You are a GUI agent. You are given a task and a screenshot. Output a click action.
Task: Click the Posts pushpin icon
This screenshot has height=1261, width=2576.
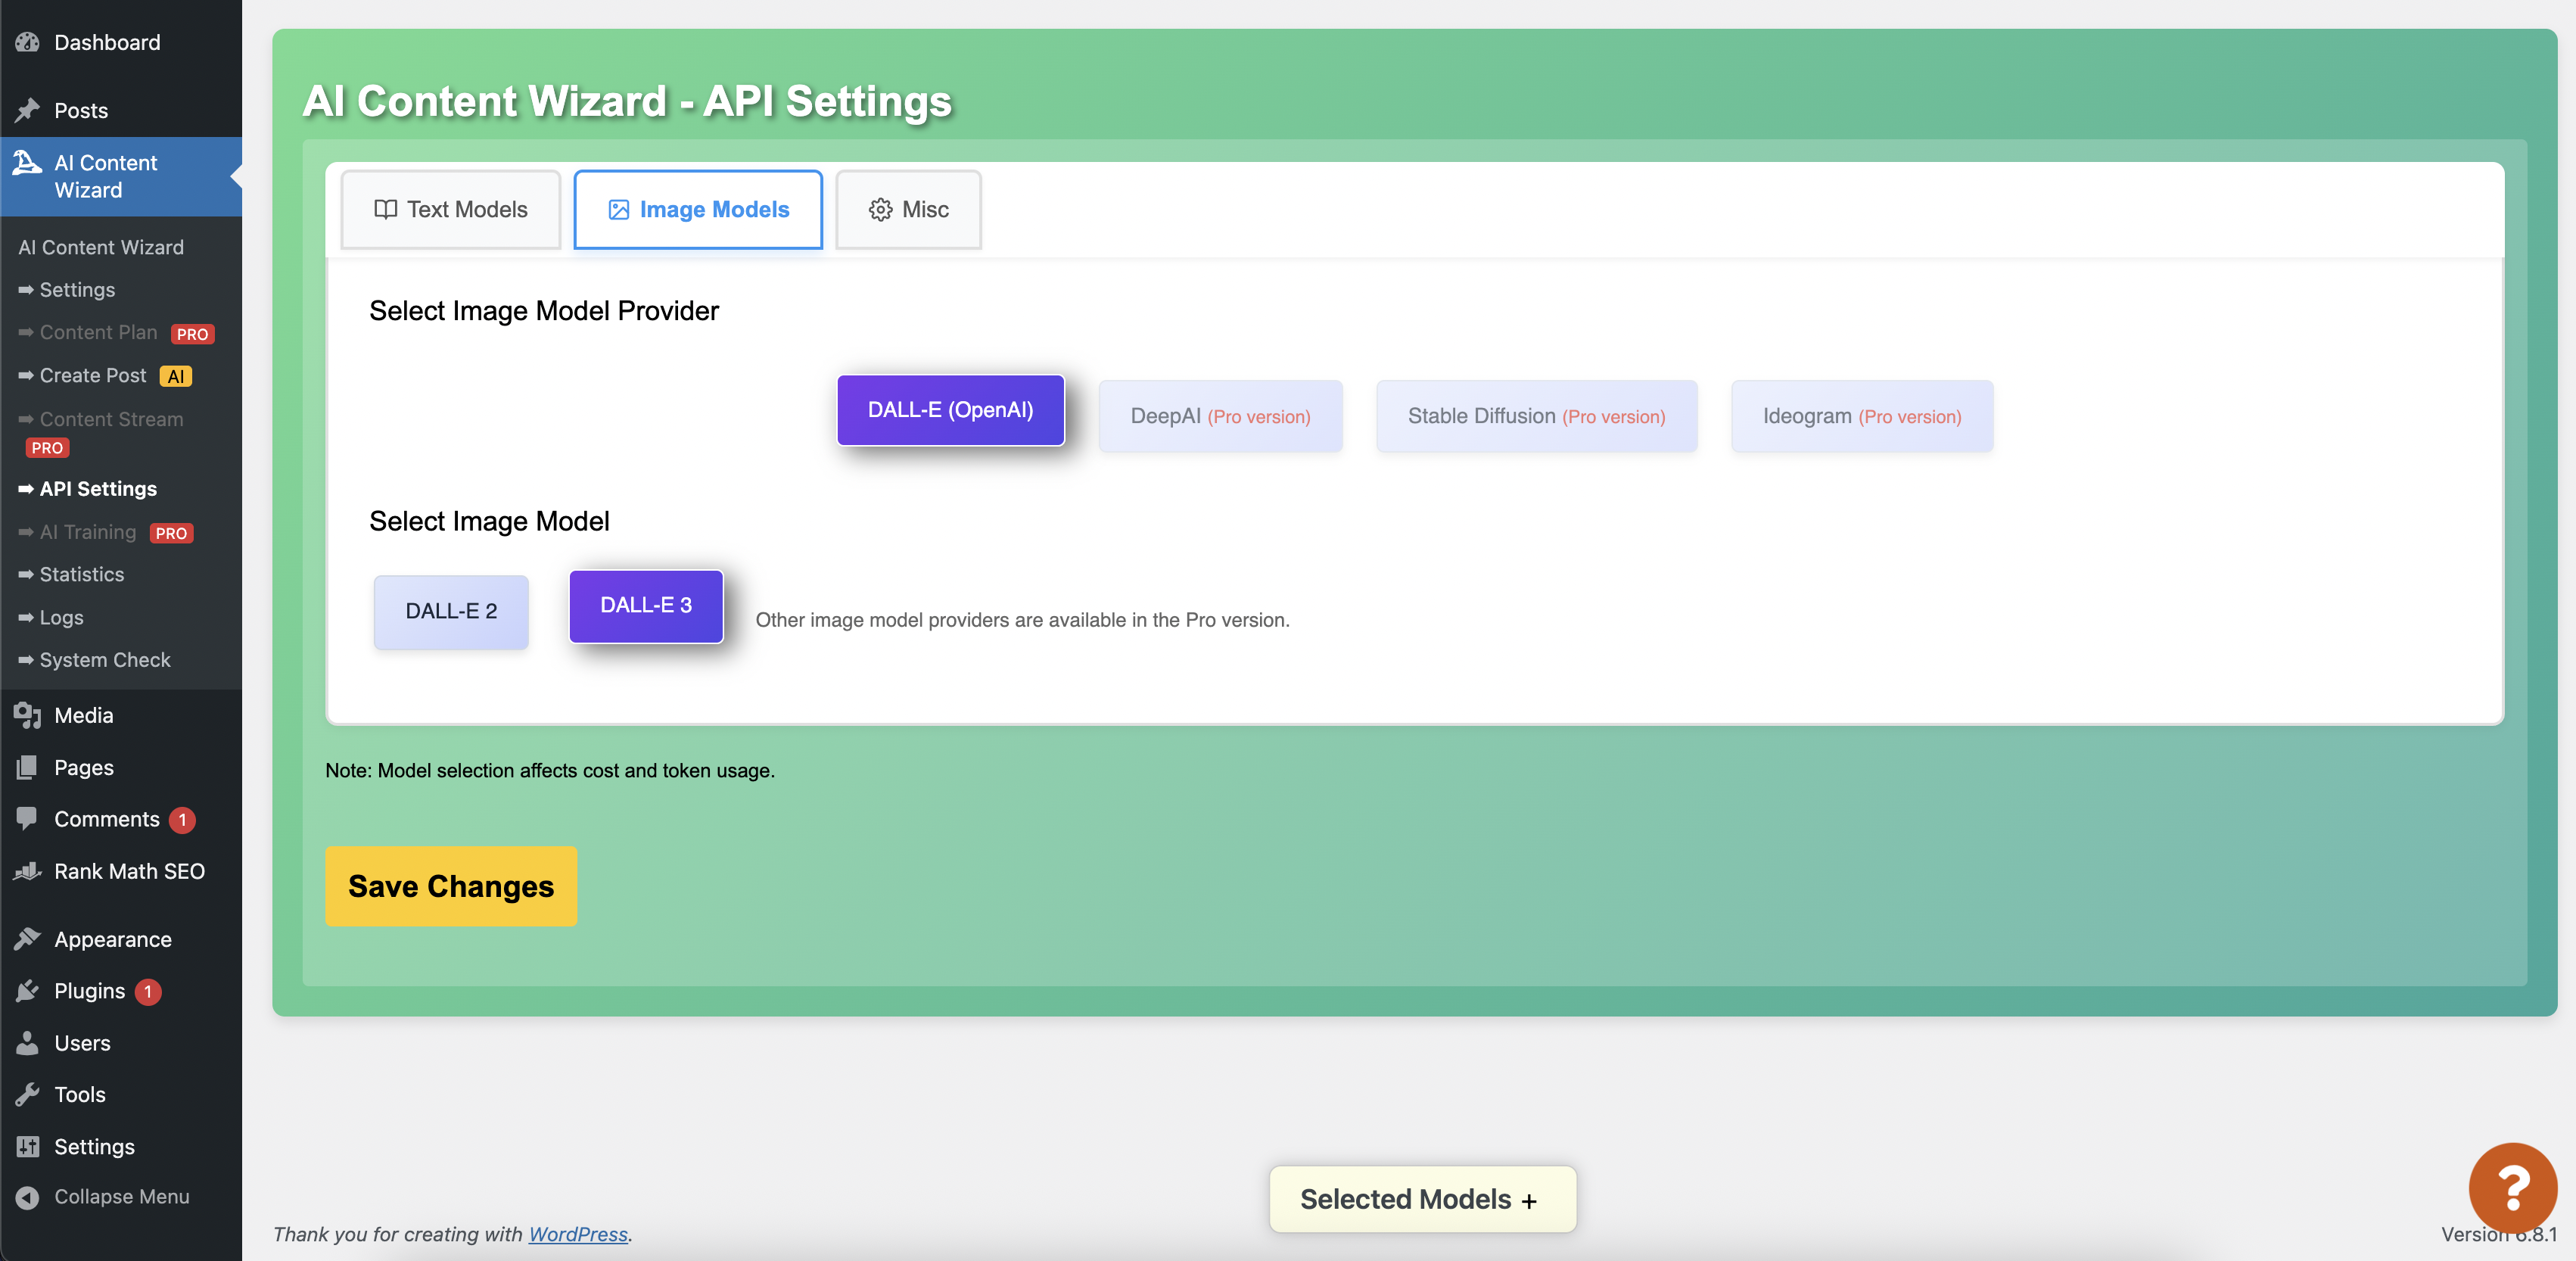click(28, 110)
